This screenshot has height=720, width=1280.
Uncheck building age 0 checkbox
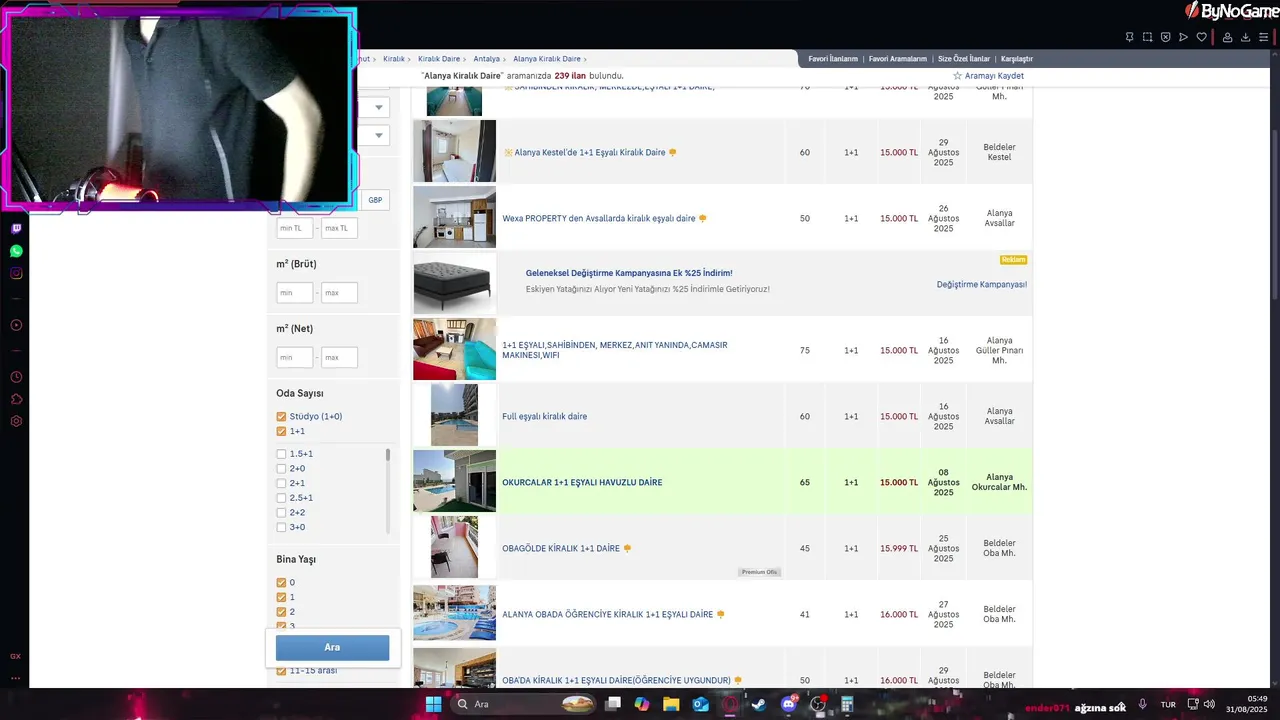[281, 582]
